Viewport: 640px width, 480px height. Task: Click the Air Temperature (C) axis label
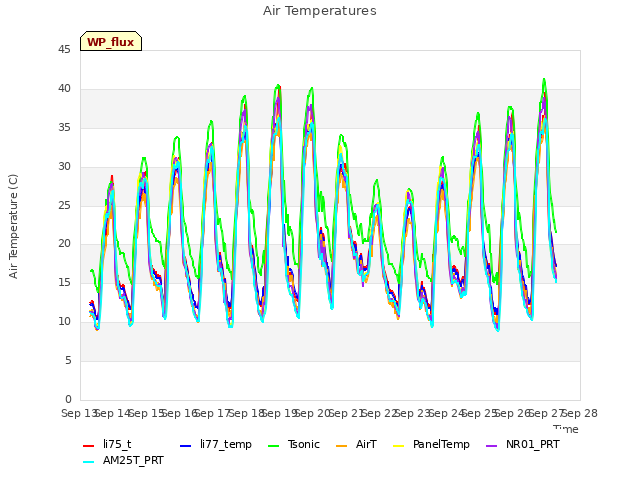(13, 226)
